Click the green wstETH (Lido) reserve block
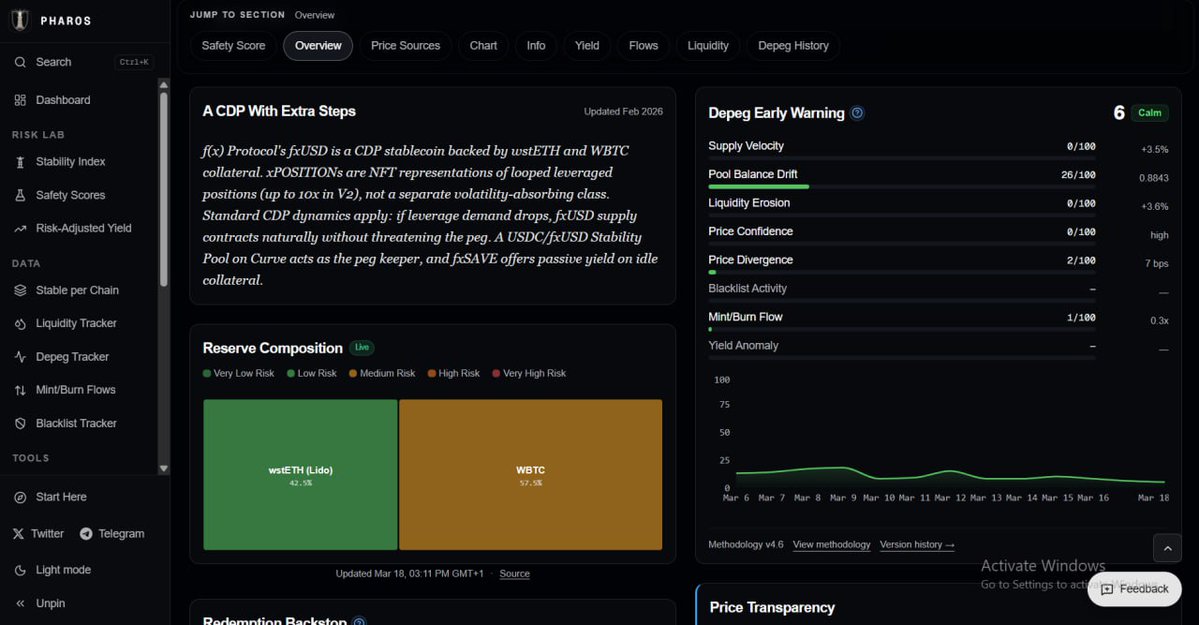The image size is (1199, 625). tap(301, 474)
